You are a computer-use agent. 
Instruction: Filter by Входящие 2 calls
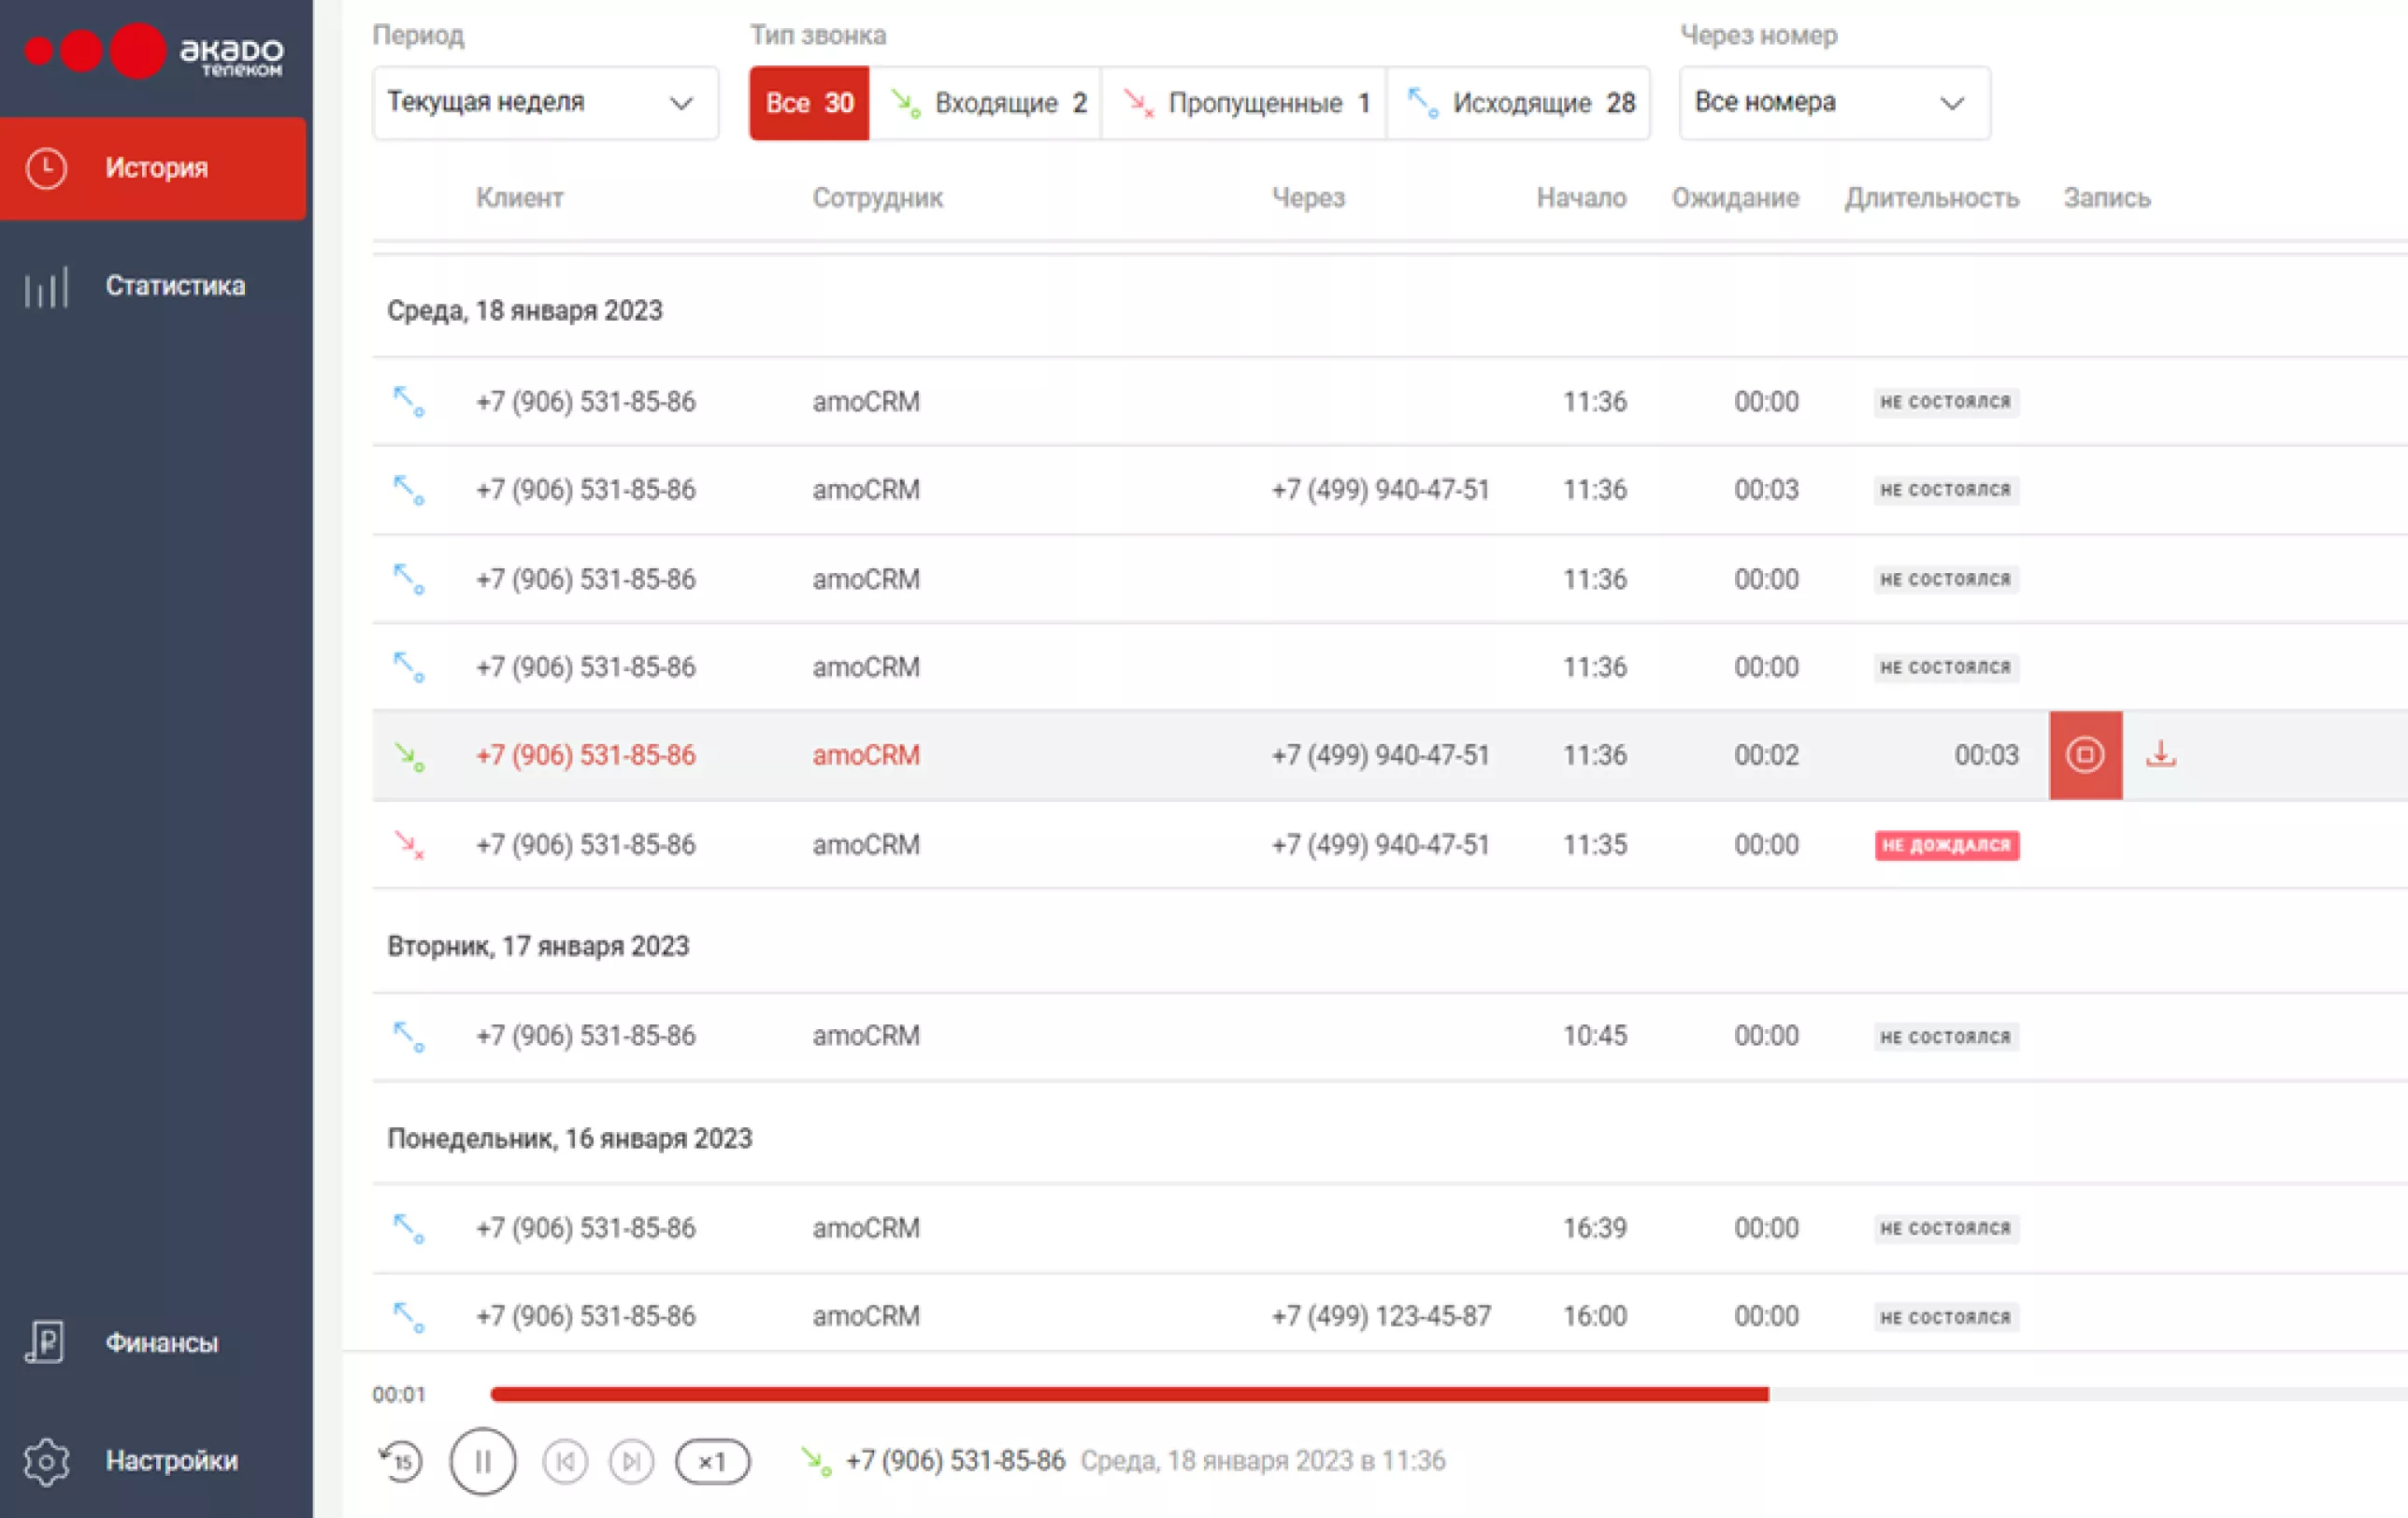click(986, 102)
